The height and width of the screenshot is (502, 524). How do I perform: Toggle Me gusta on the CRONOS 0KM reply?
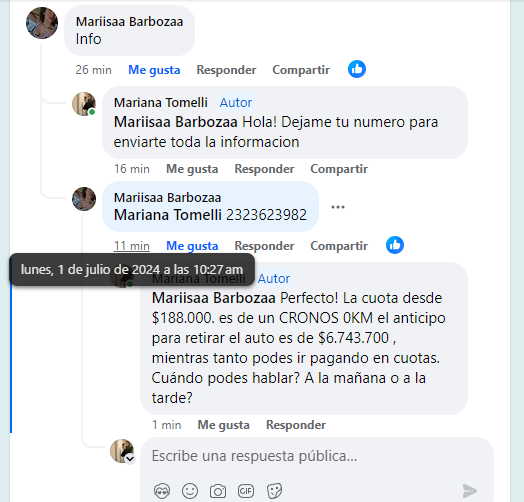coord(224,425)
